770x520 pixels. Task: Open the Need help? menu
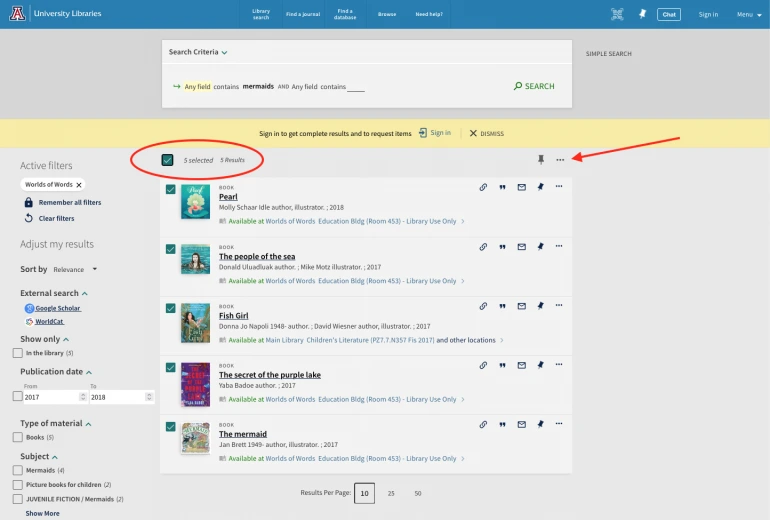click(429, 14)
